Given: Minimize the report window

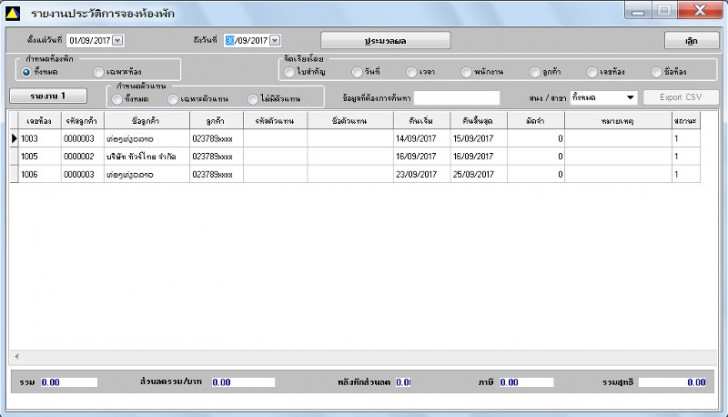Looking at the screenshot, I should pos(638,10).
